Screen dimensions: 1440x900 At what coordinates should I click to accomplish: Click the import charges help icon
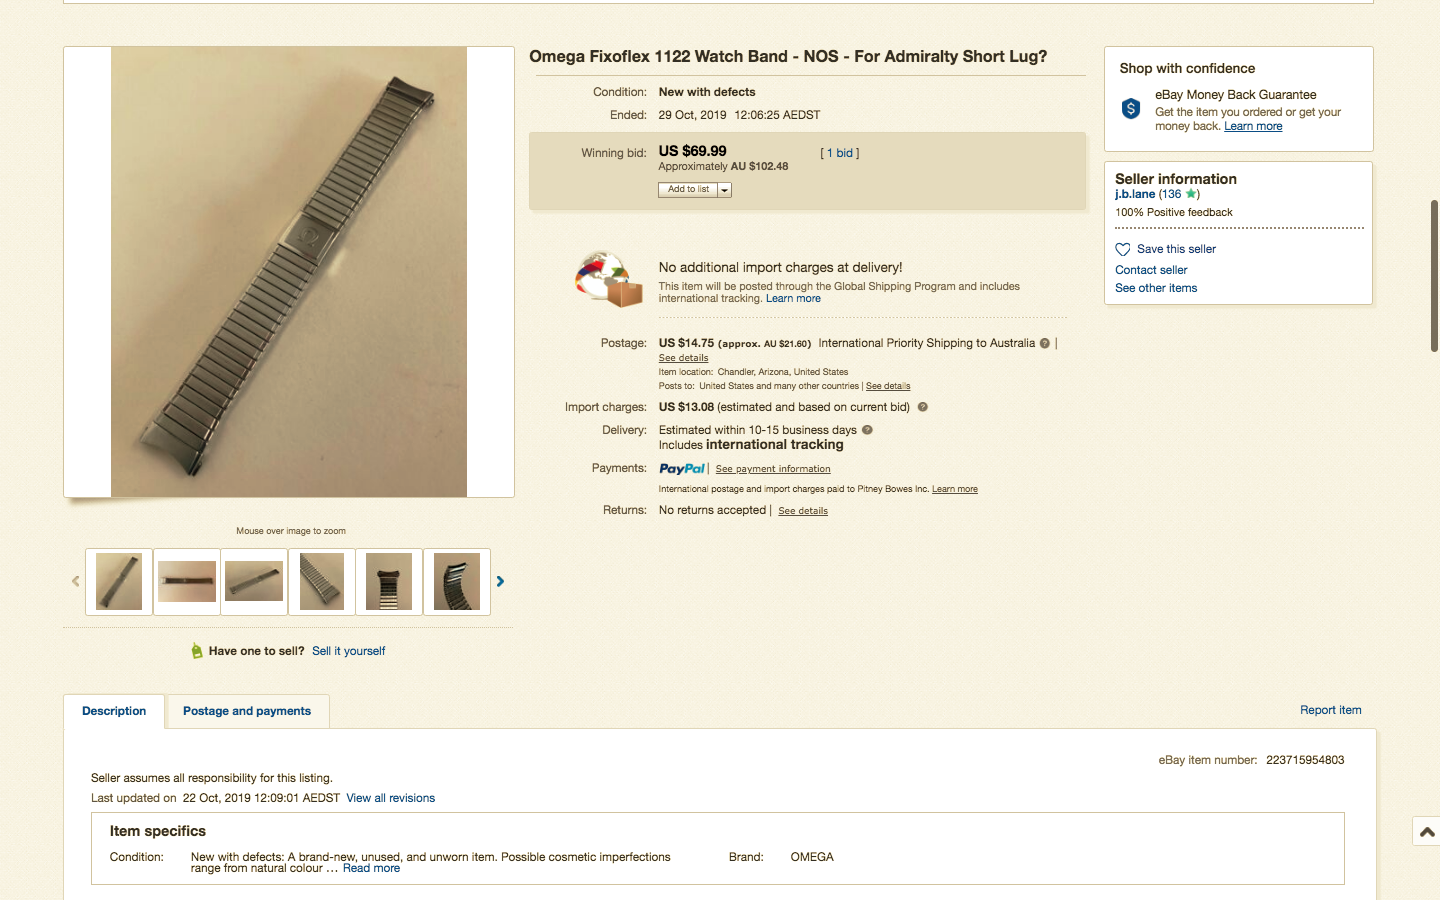(923, 407)
